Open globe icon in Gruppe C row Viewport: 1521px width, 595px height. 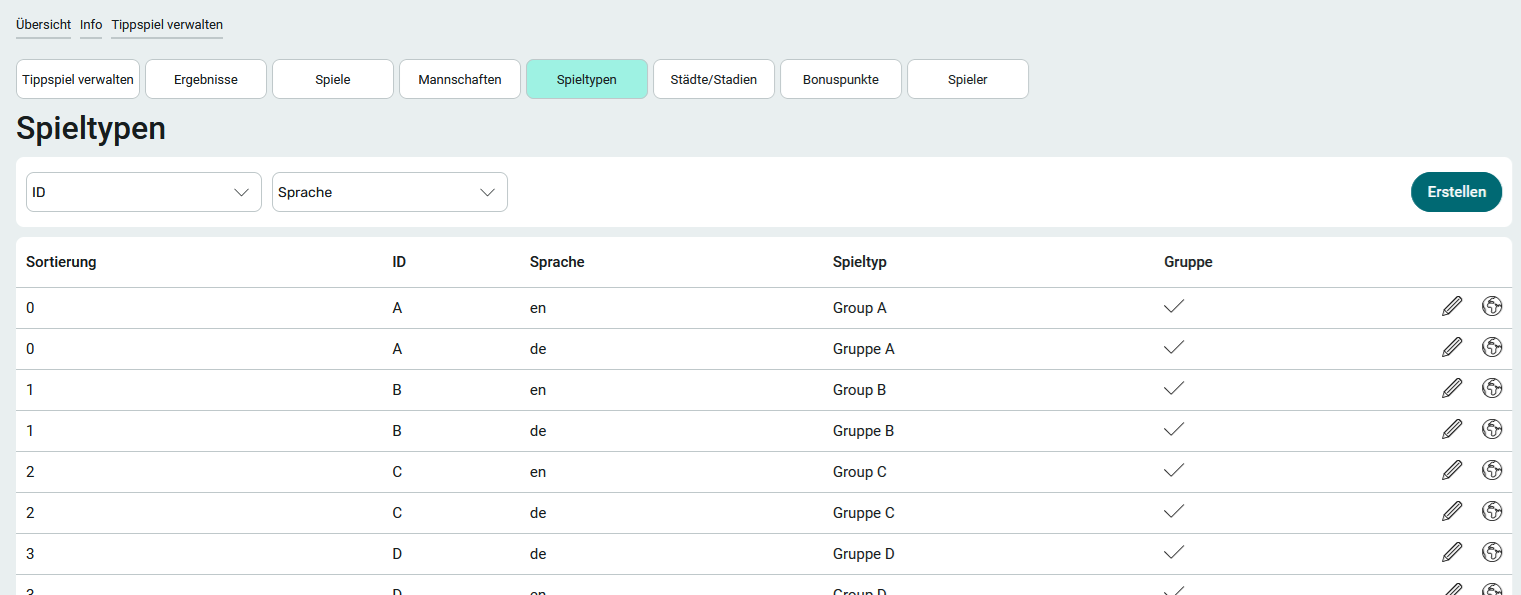tap(1492, 511)
